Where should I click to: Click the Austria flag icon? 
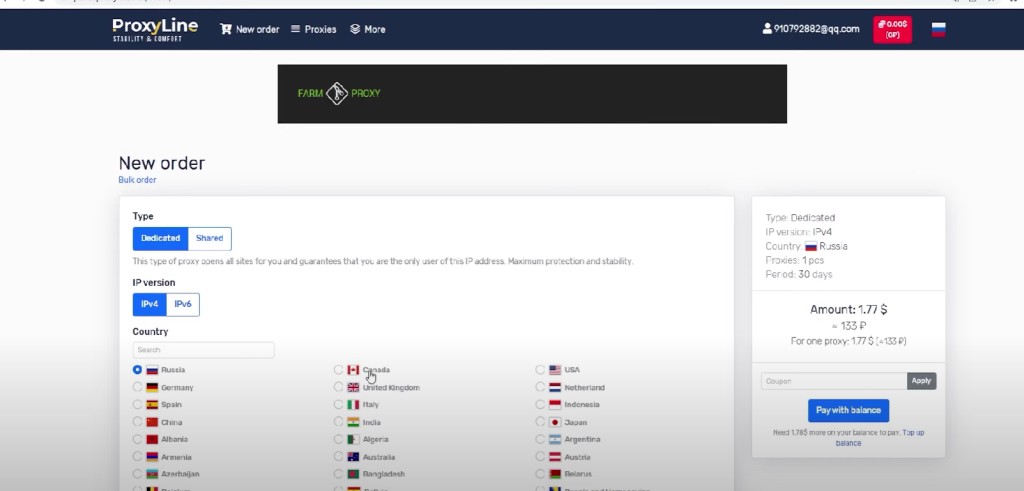tap(555, 456)
